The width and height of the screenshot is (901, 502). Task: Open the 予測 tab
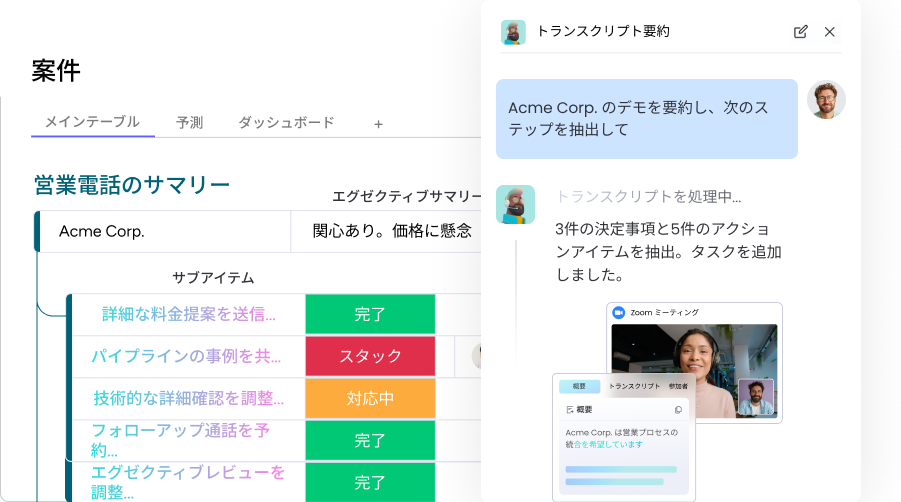point(190,122)
